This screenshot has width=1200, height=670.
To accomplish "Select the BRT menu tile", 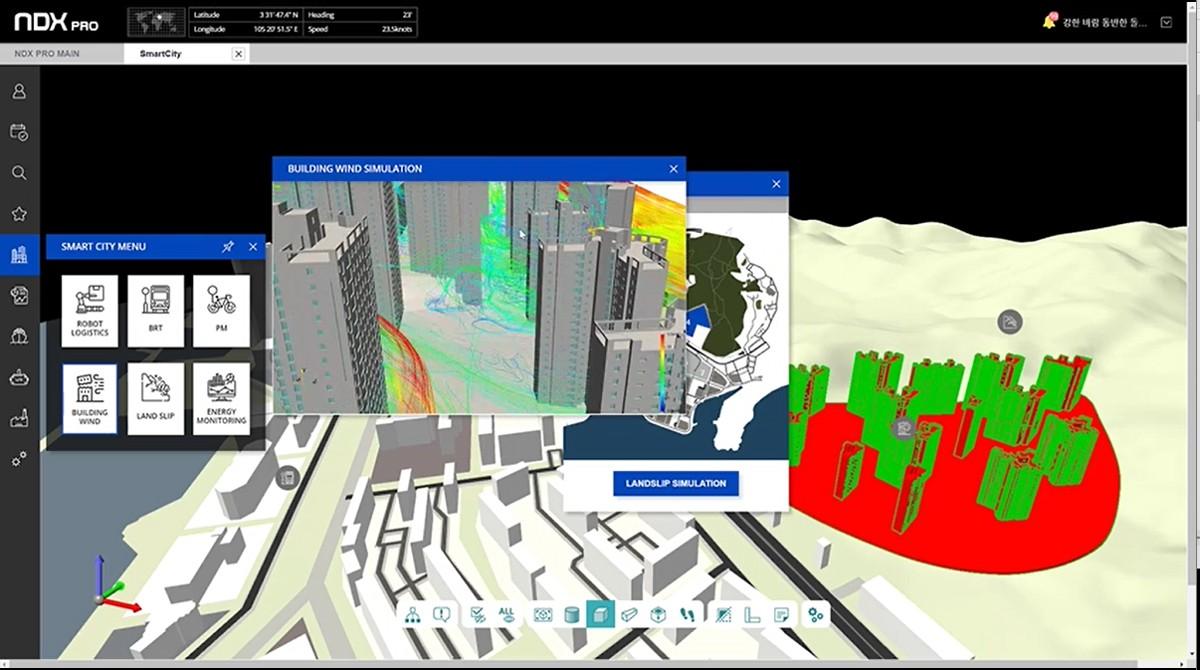I will click(x=156, y=311).
